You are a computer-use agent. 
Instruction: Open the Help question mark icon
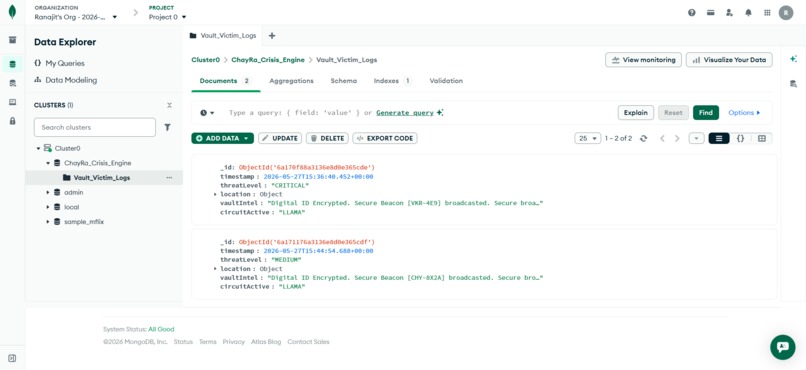coord(692,13)
